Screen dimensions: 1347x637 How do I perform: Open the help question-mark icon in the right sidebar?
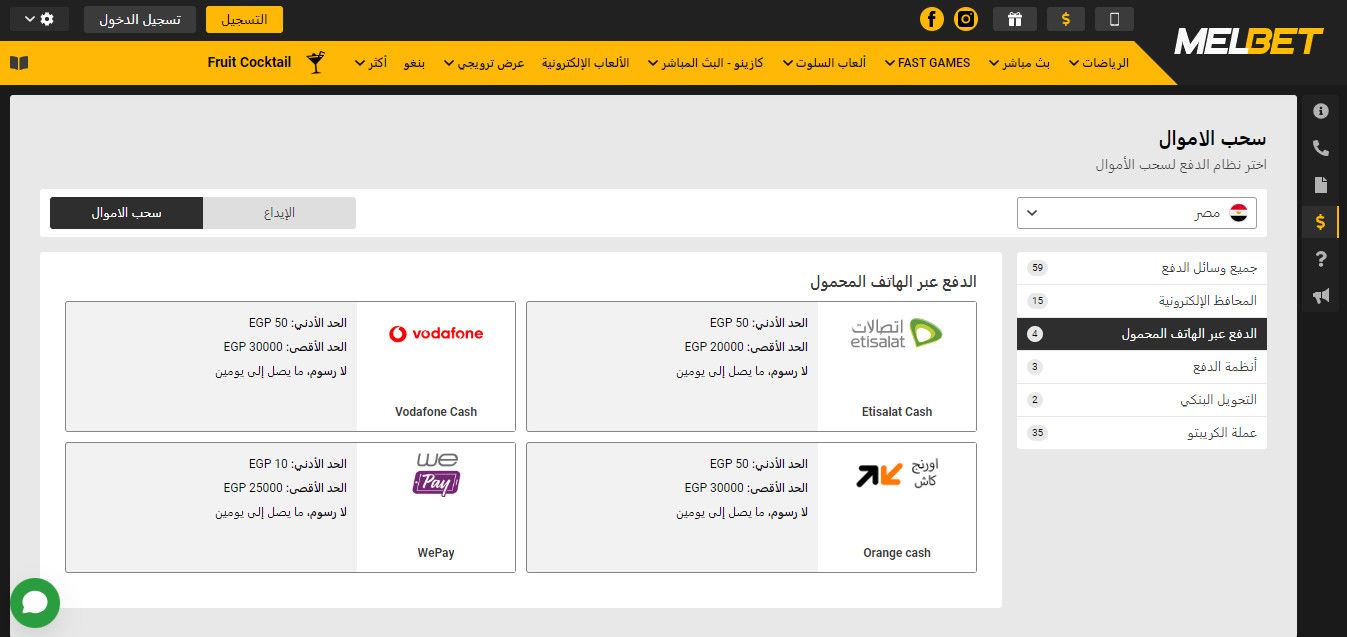click(1320, 258)
